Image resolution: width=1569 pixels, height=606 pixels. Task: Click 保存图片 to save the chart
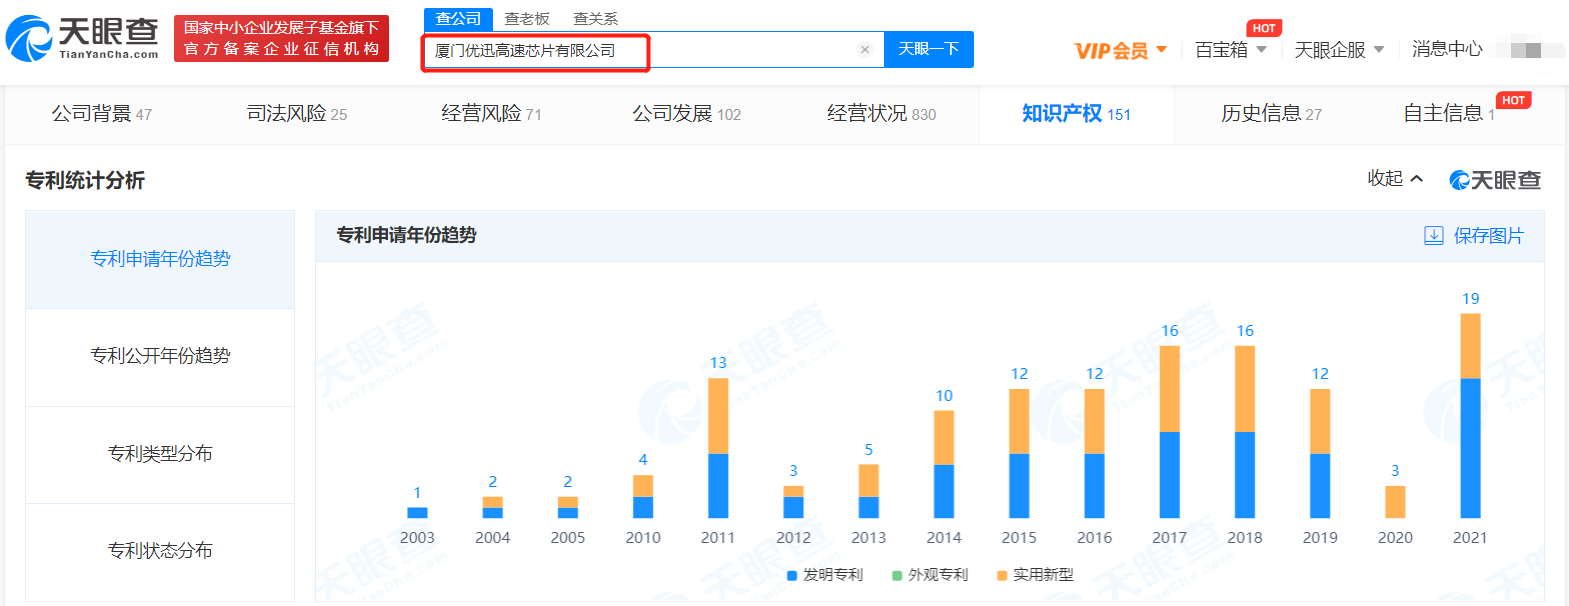(x=1488, y=236)
